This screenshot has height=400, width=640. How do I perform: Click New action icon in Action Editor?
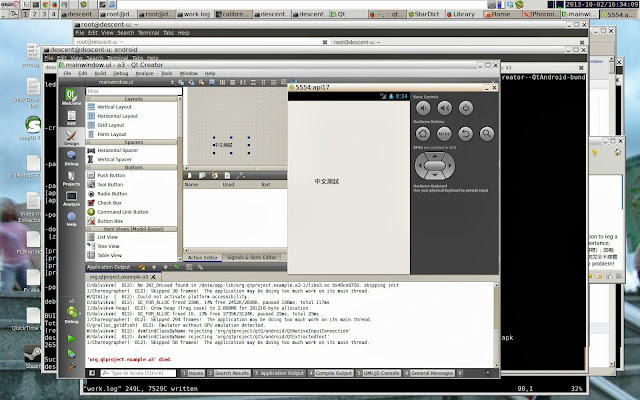pos(189,176)
